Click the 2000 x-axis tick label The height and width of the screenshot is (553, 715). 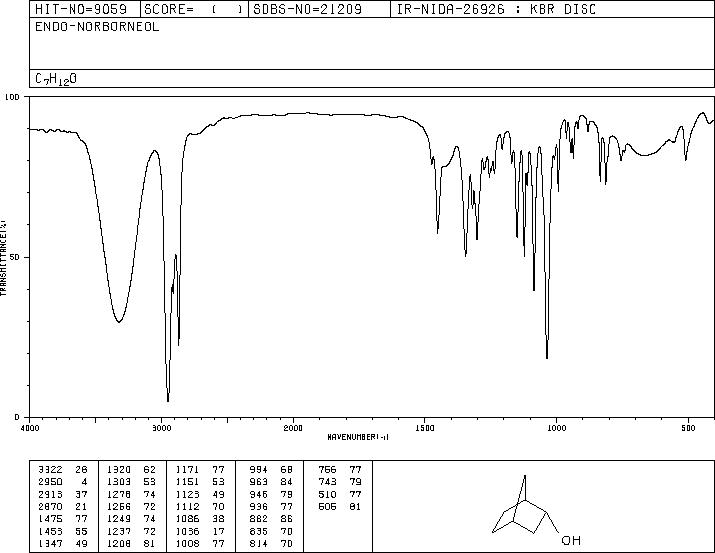(x=293, y=428)
